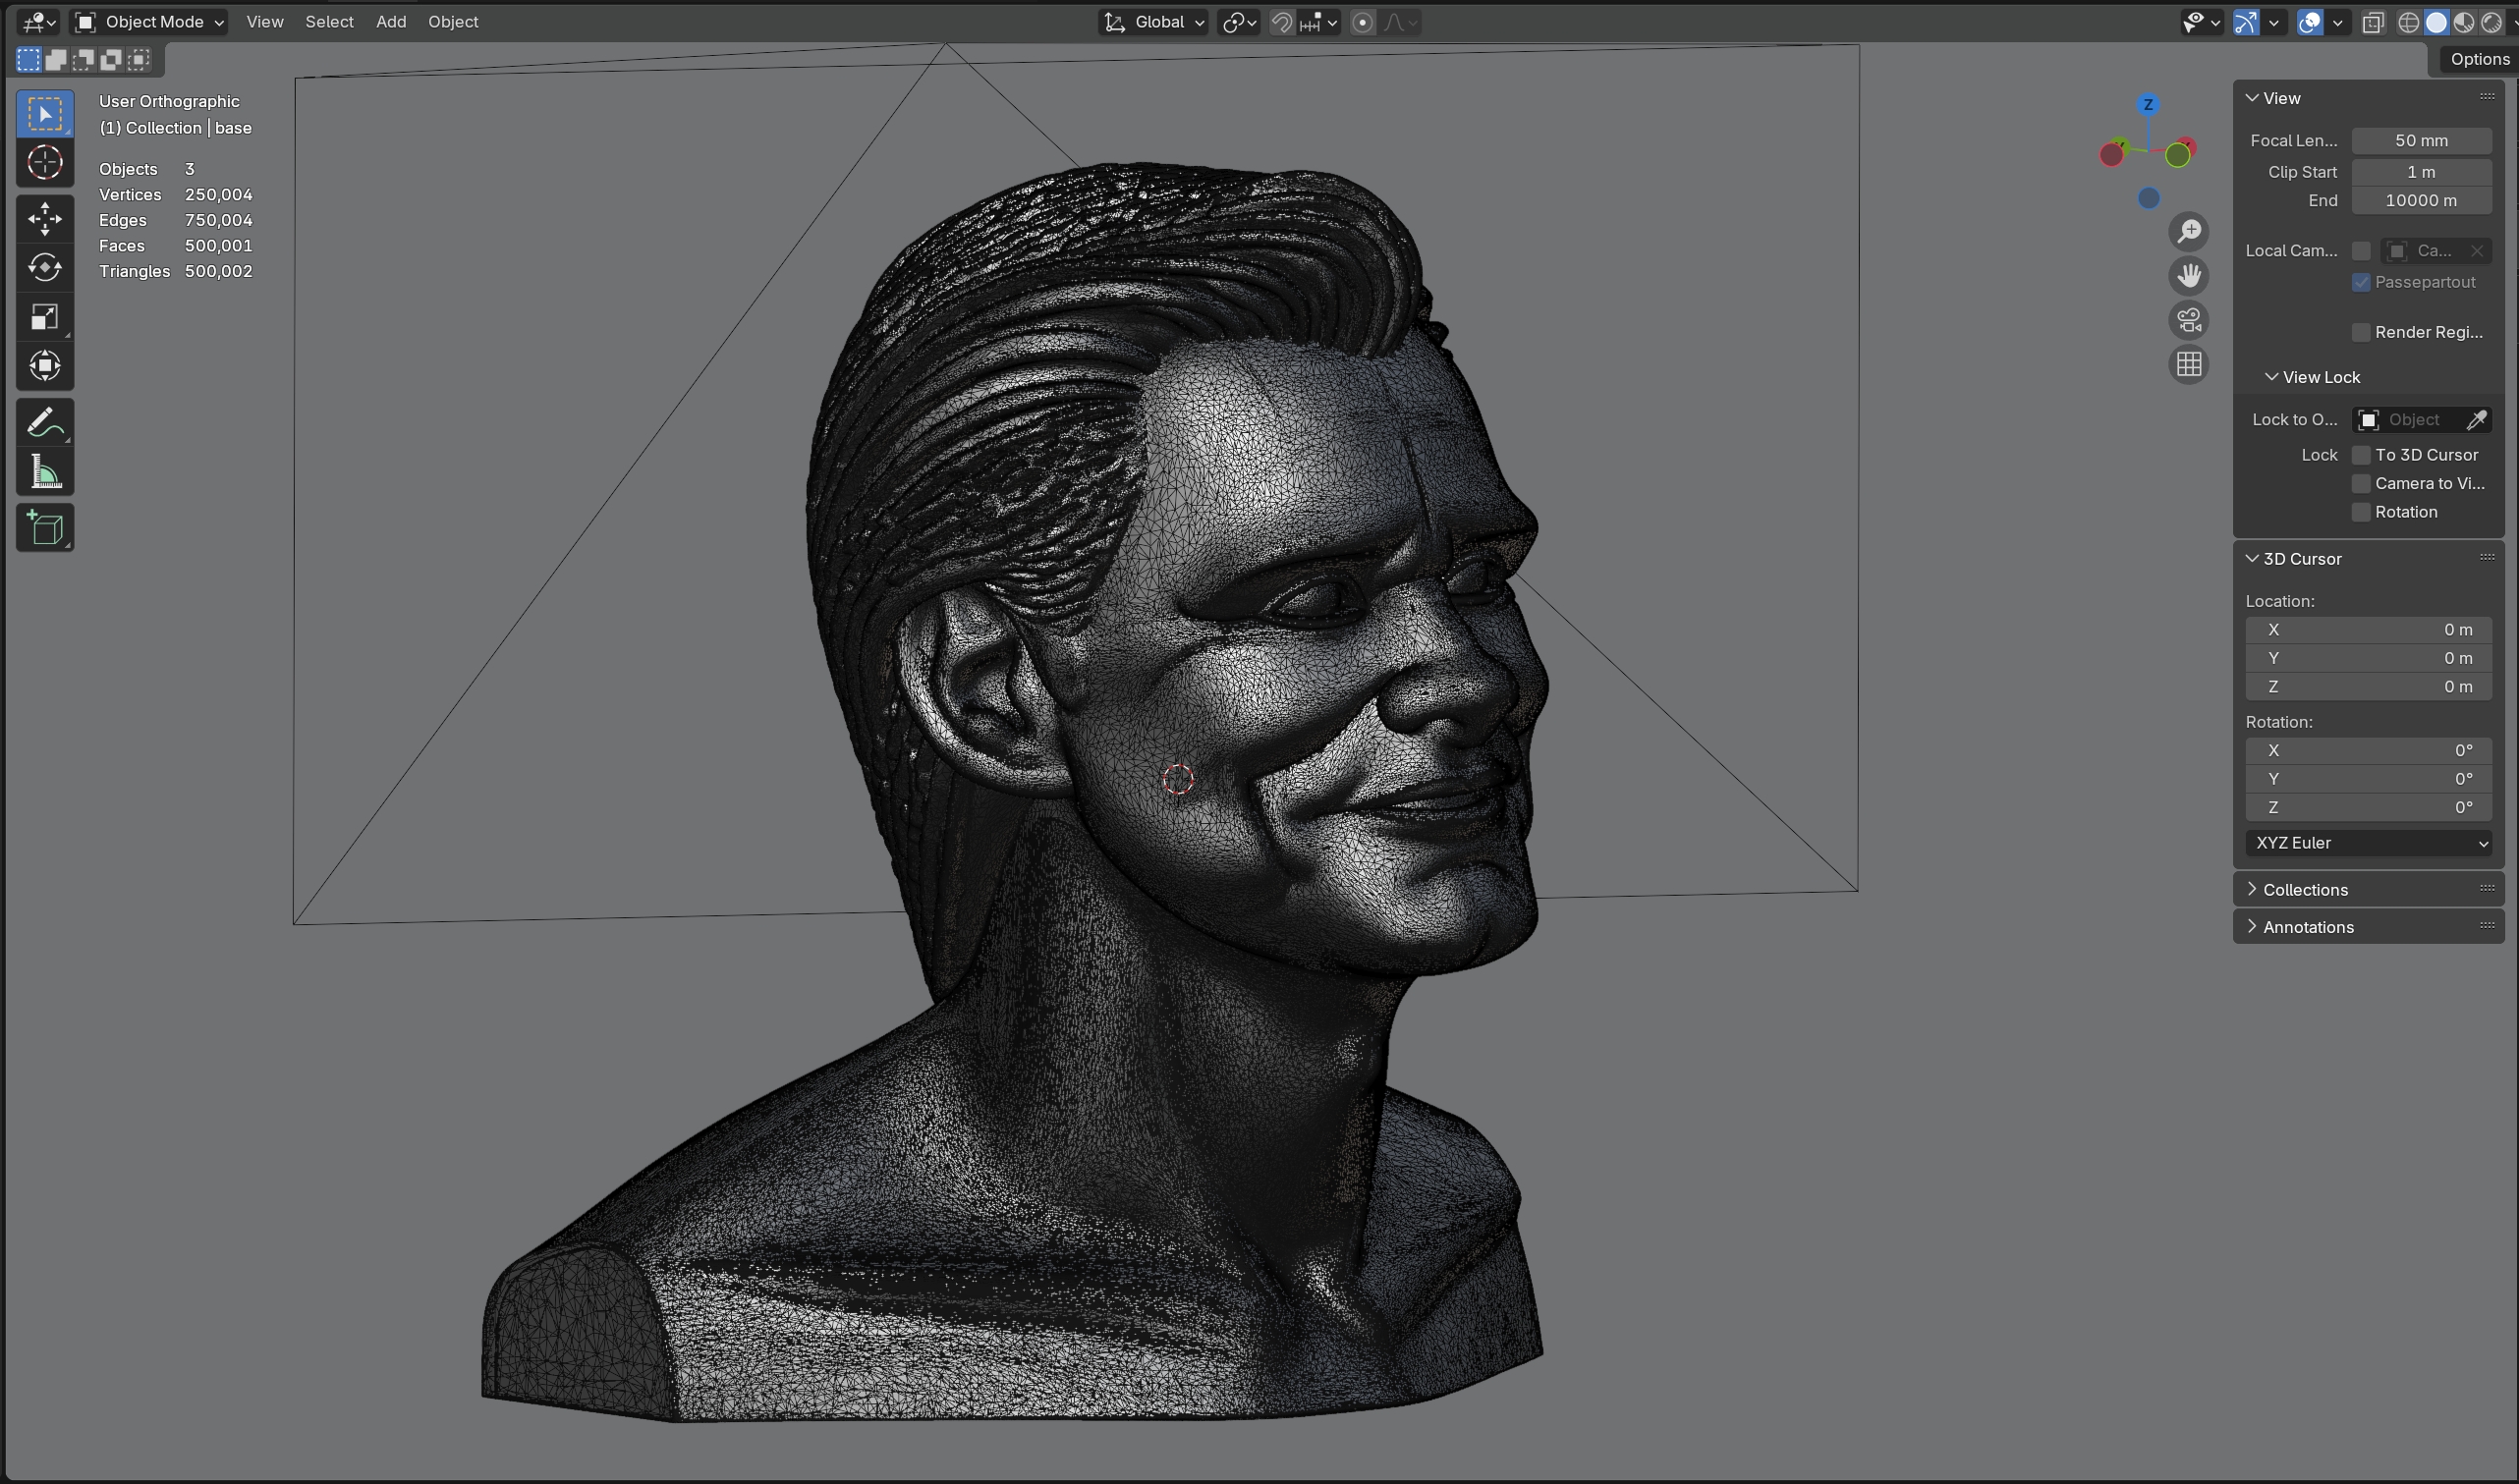
Task: Click the Focal Length 50 mm field
Action: 2420,141
